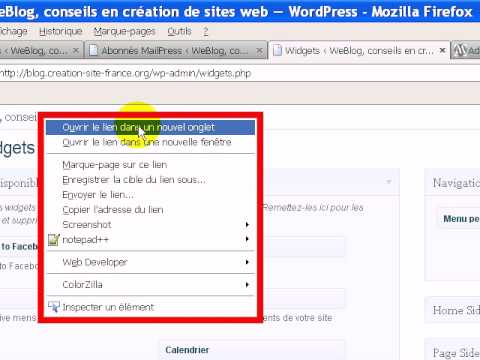Open the Navigation widget area header
The width and height of the screenshot is (480, 360).
point(453,183)
